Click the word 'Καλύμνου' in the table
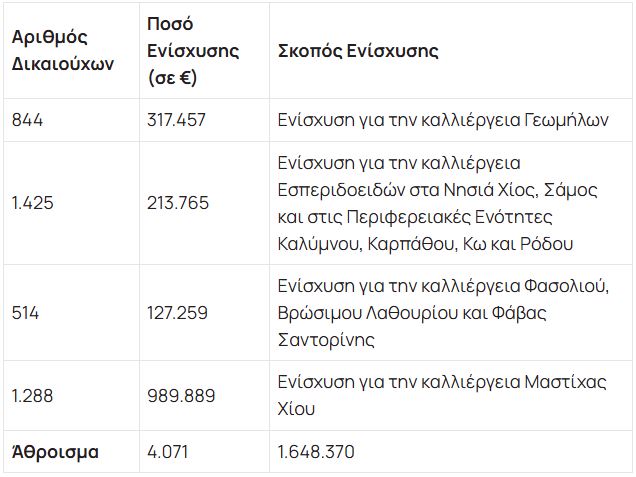The image size is (636, 477). 320,244
